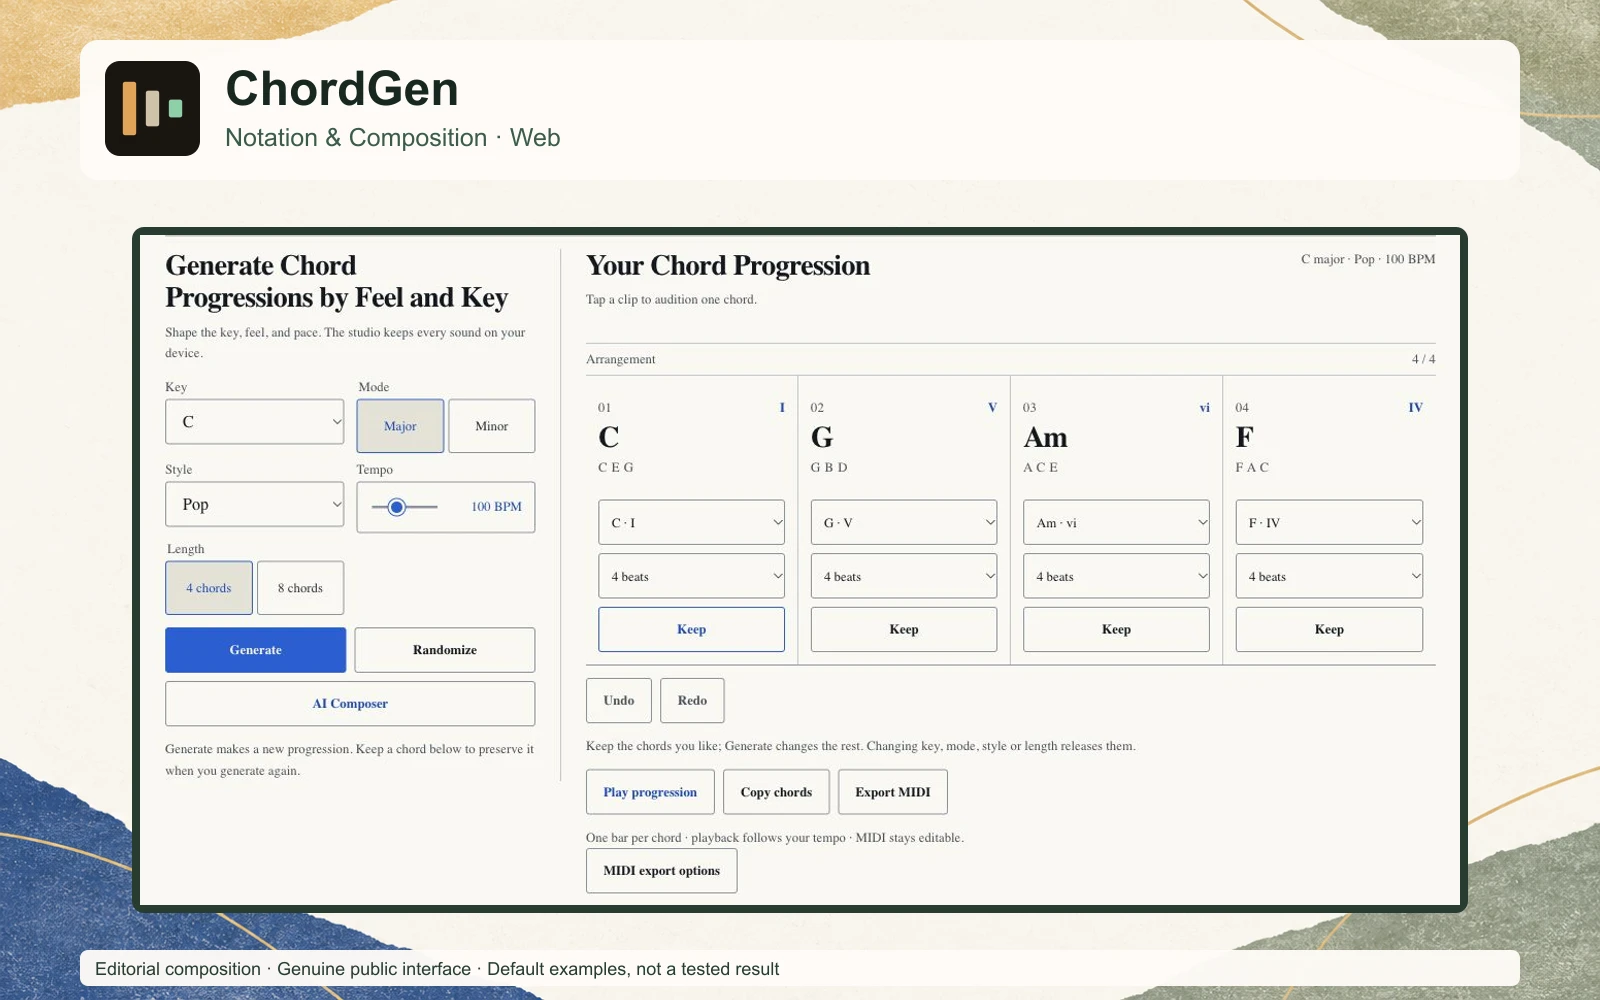This screenshot has width=1600, height=1000.
Task: Toggle Keep for the Am chord
Action: click(x=1116, y=629)
